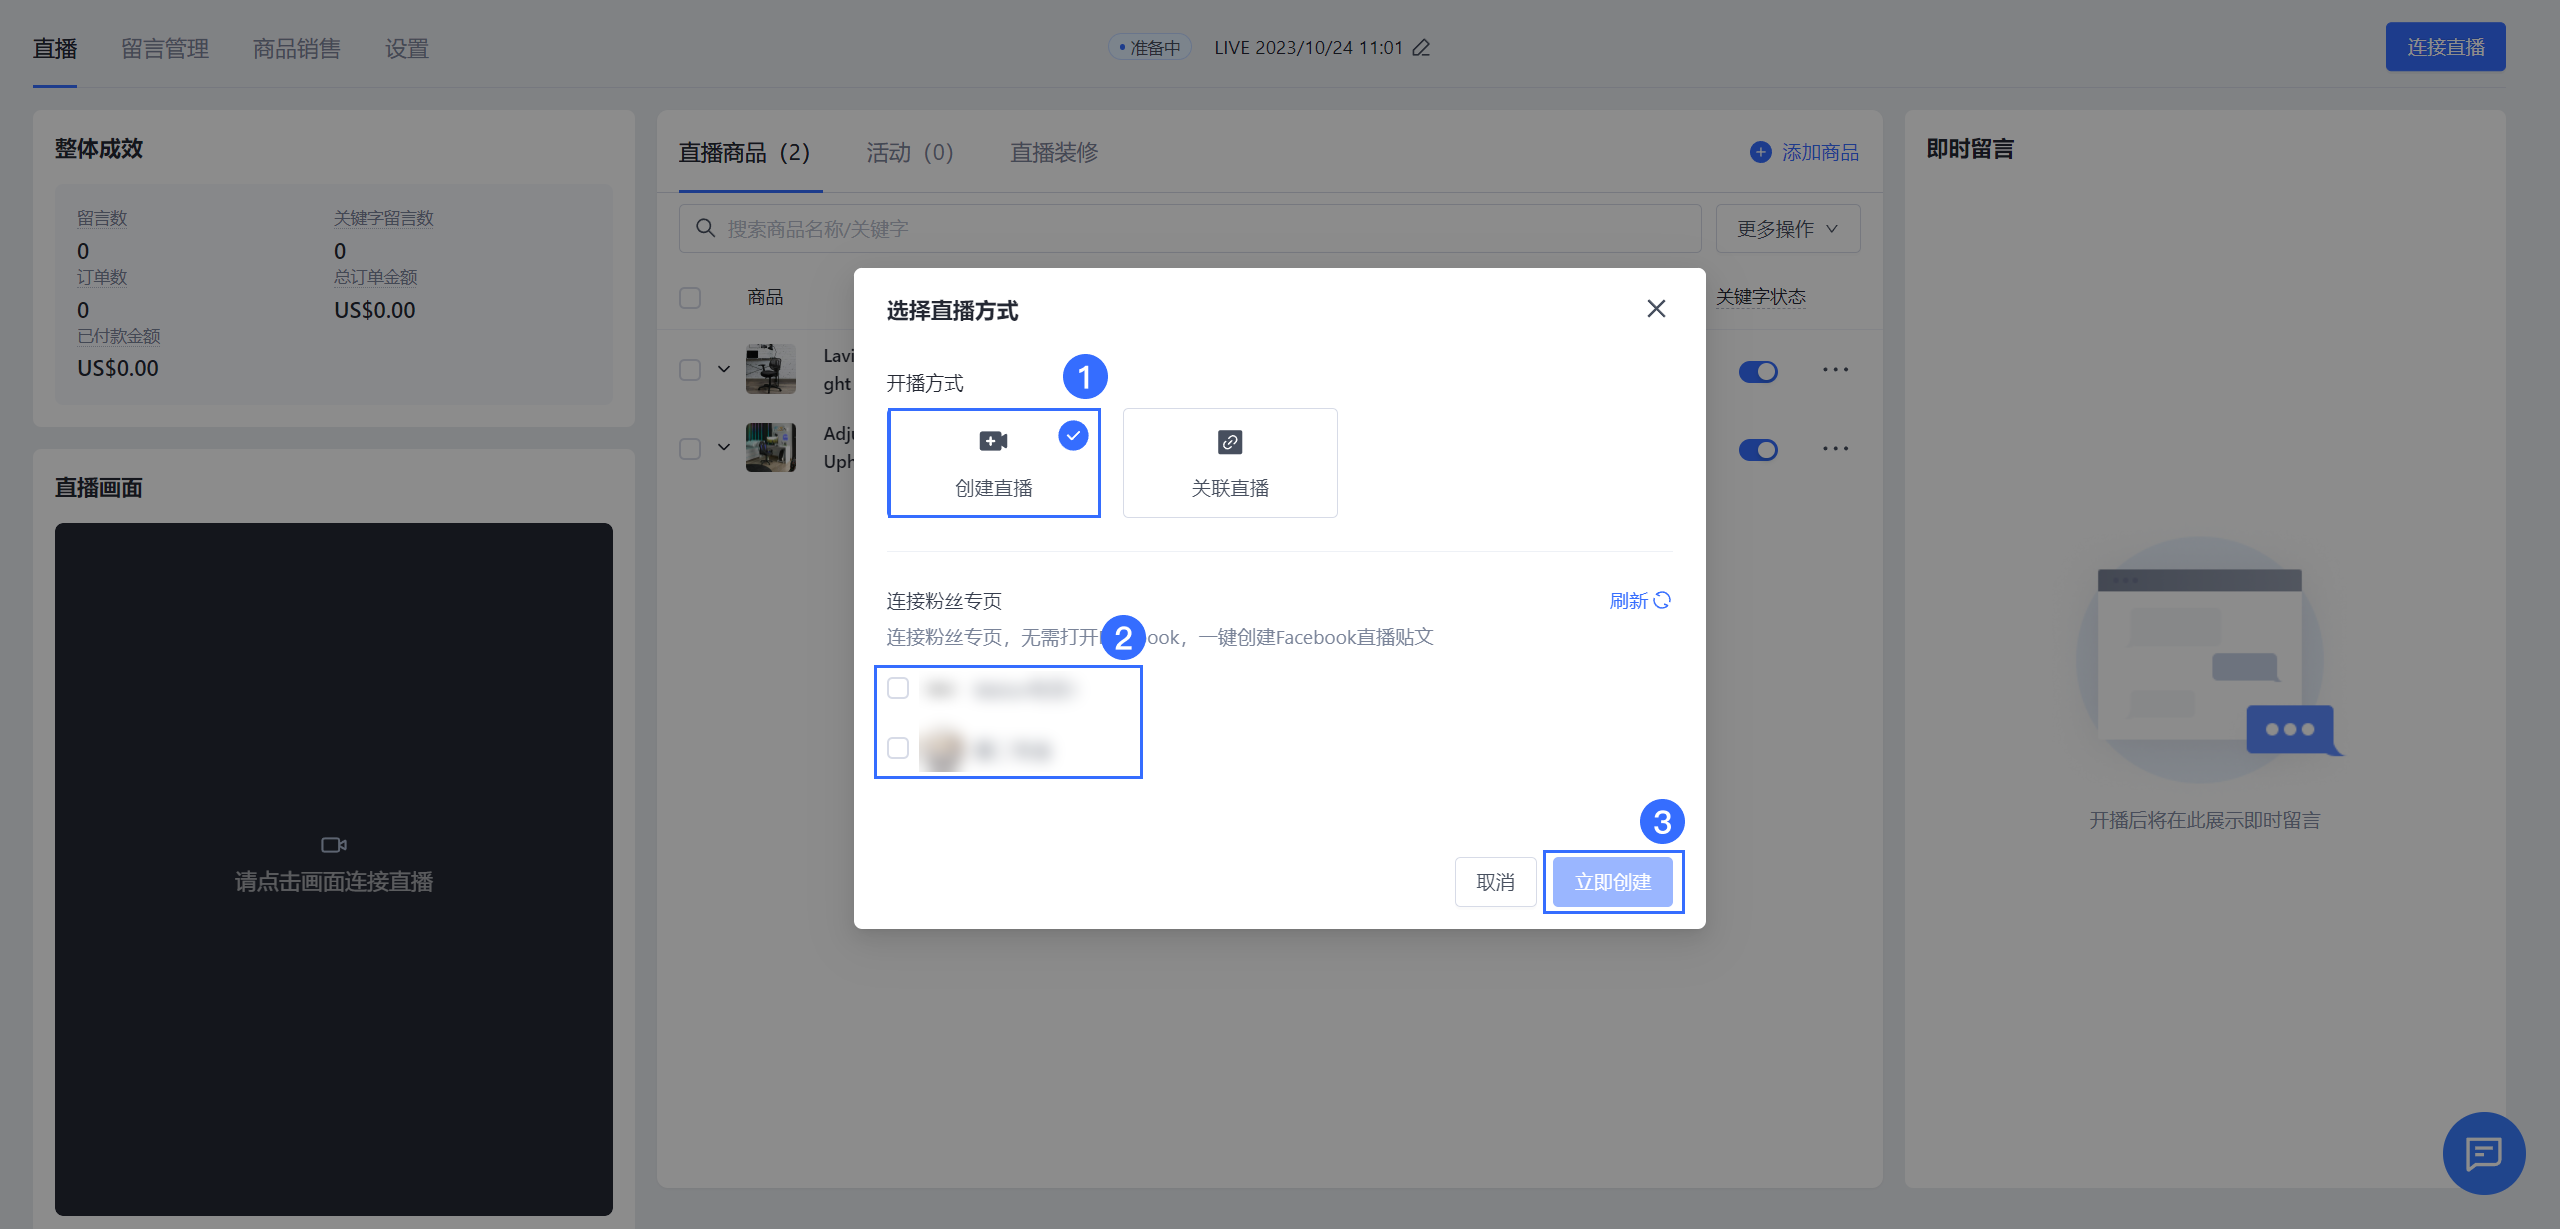Open second product more options menu

point(1835,448)
